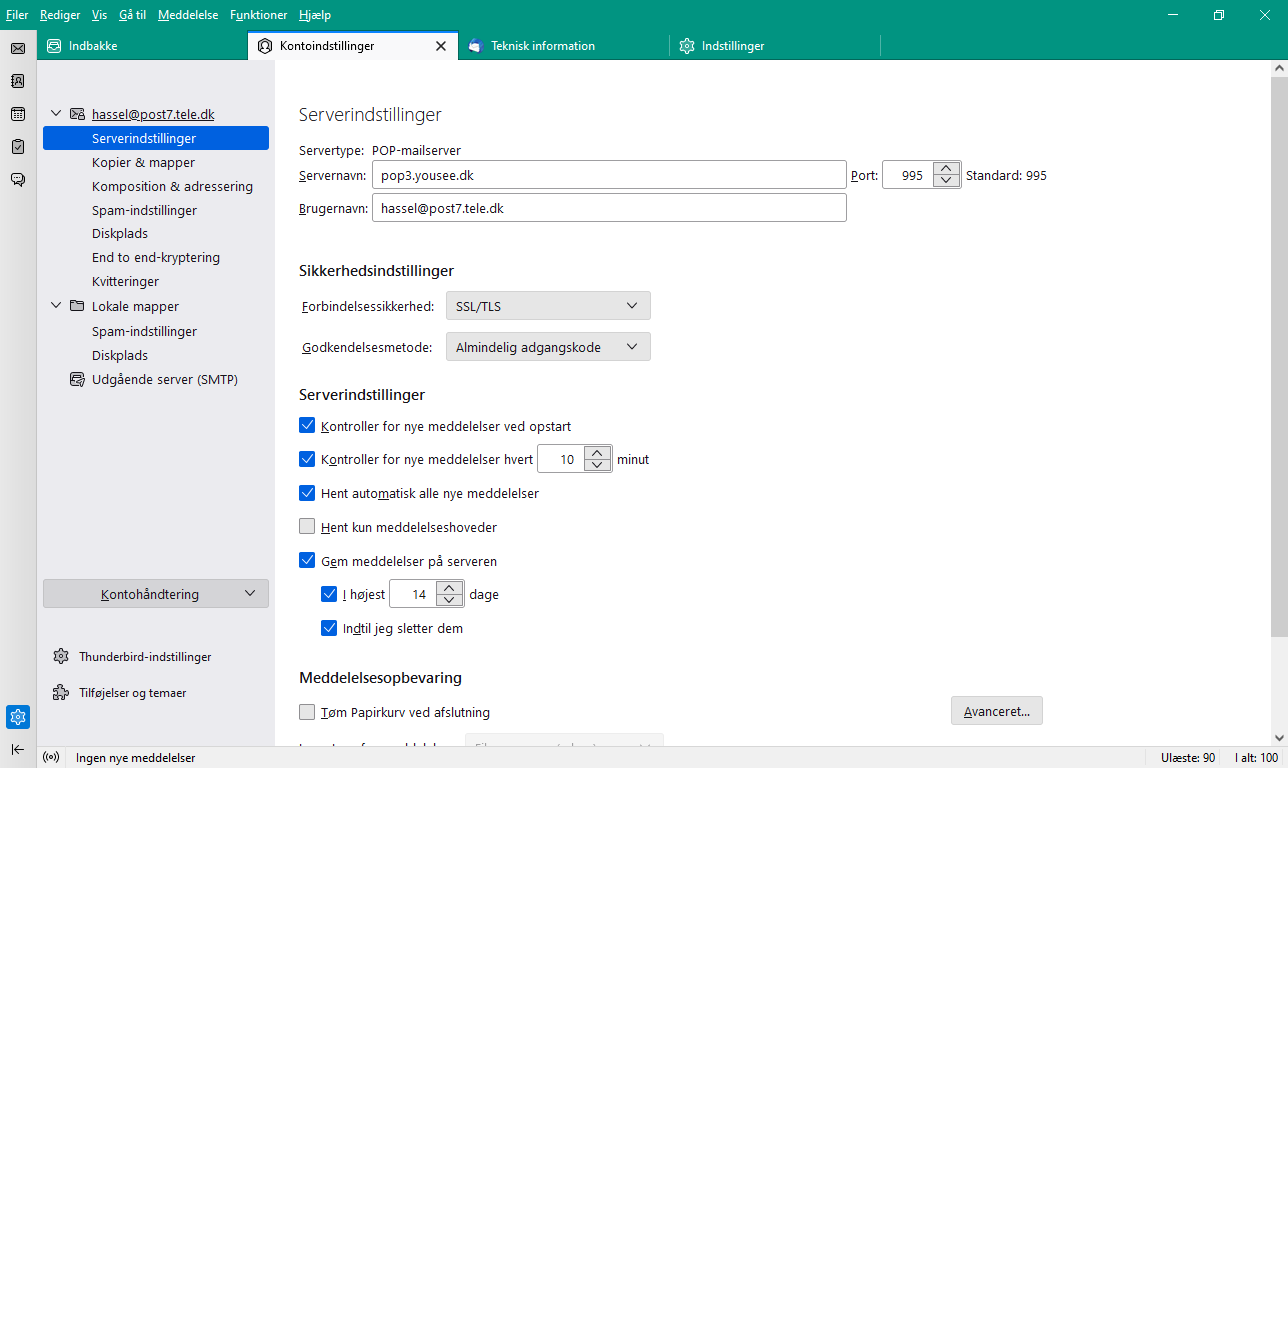Enable Hent kun meddelelseshoveder
The image size is (1288, 1333).
[x=307, y=526]
